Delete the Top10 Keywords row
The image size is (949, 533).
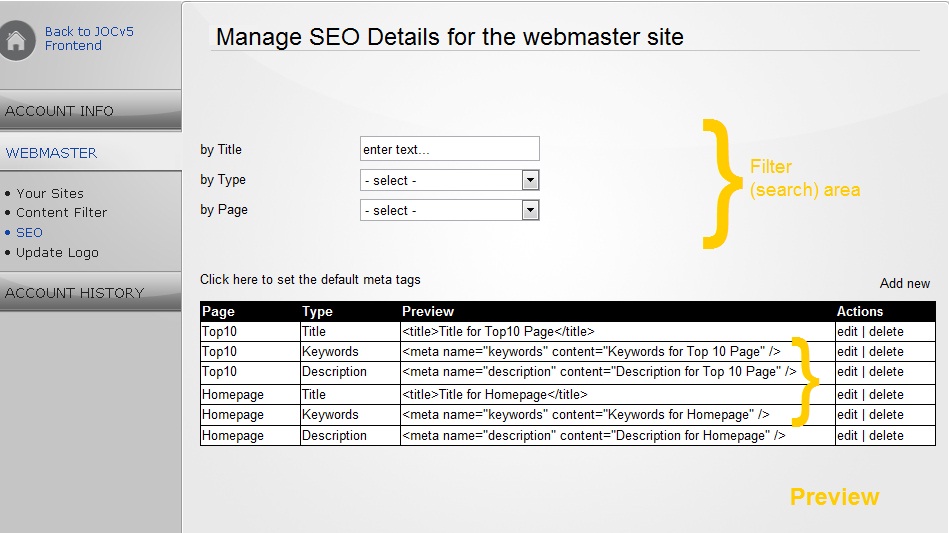[886, 352]
